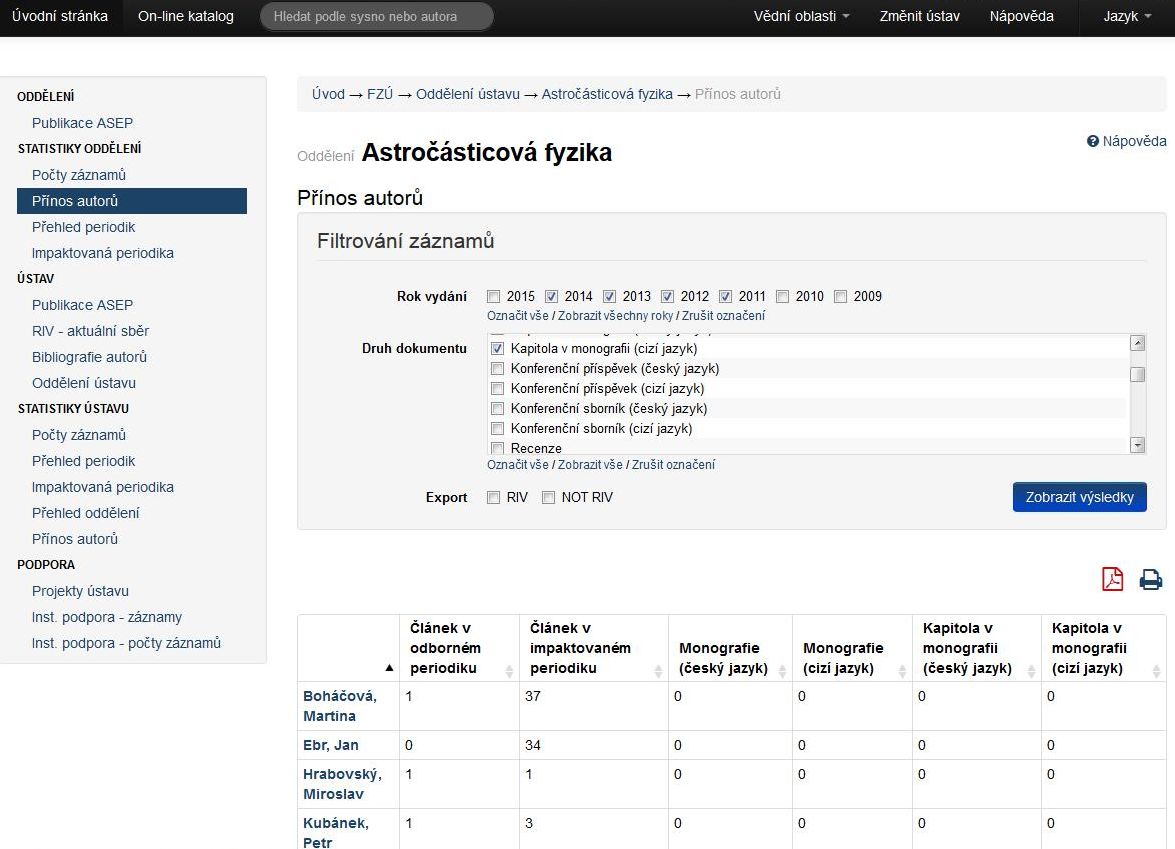This screenshot has width=1175, height=849.
Task: Click the document type list scroll-up arrow
Action: click(x=1138, y=343)
